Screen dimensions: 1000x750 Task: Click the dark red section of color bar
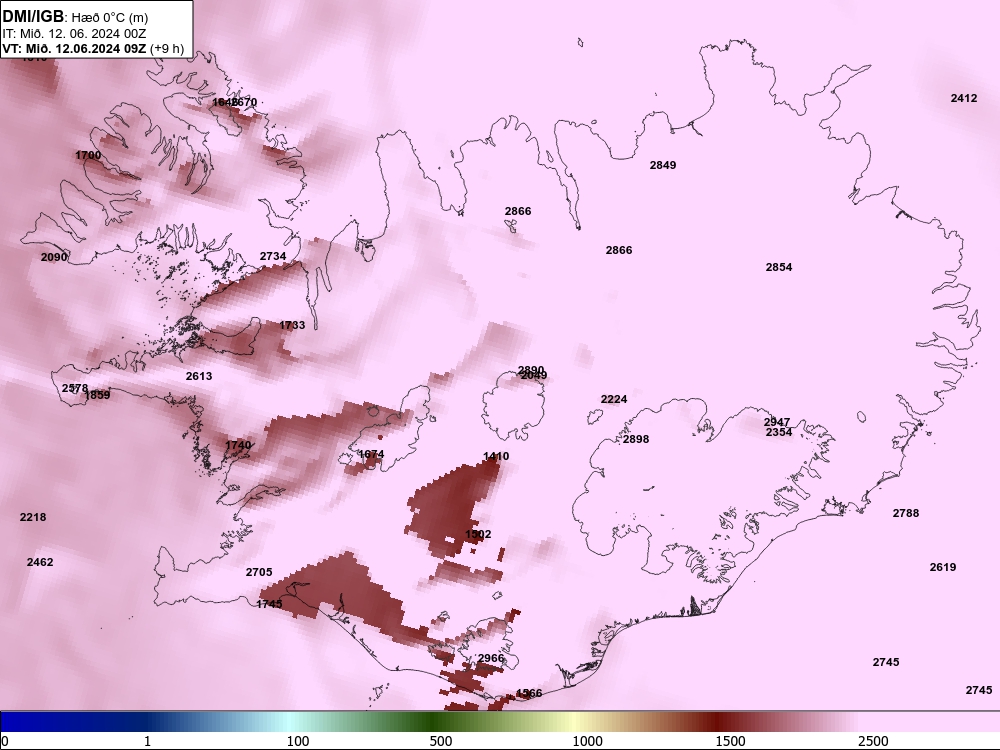719,722
